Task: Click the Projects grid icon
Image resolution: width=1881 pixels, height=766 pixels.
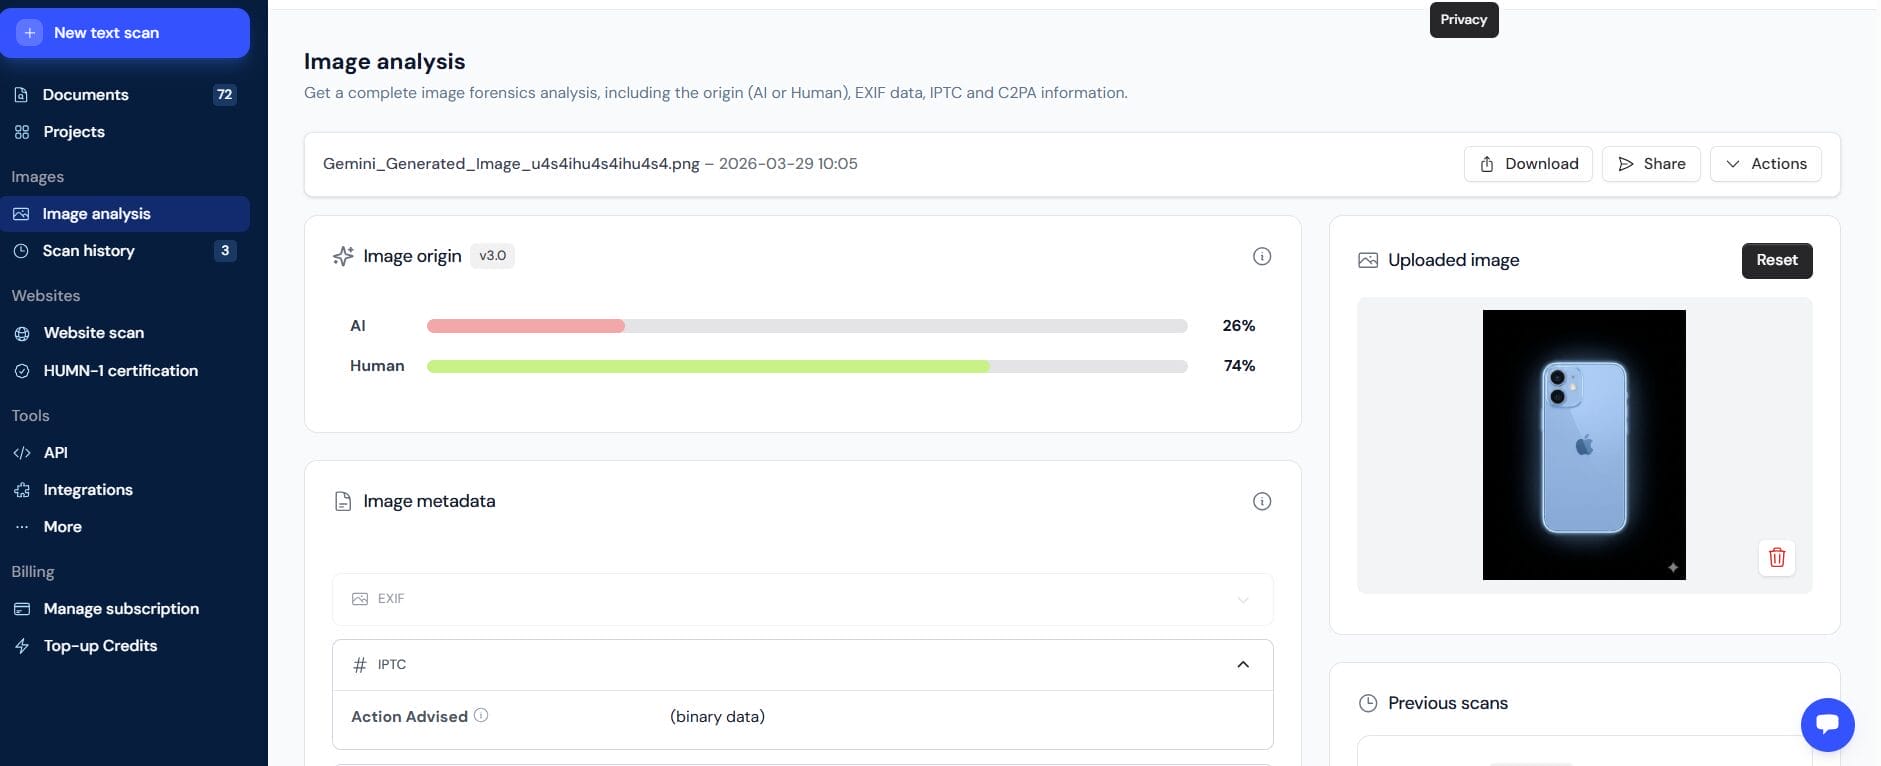Action: click(21, 132)
